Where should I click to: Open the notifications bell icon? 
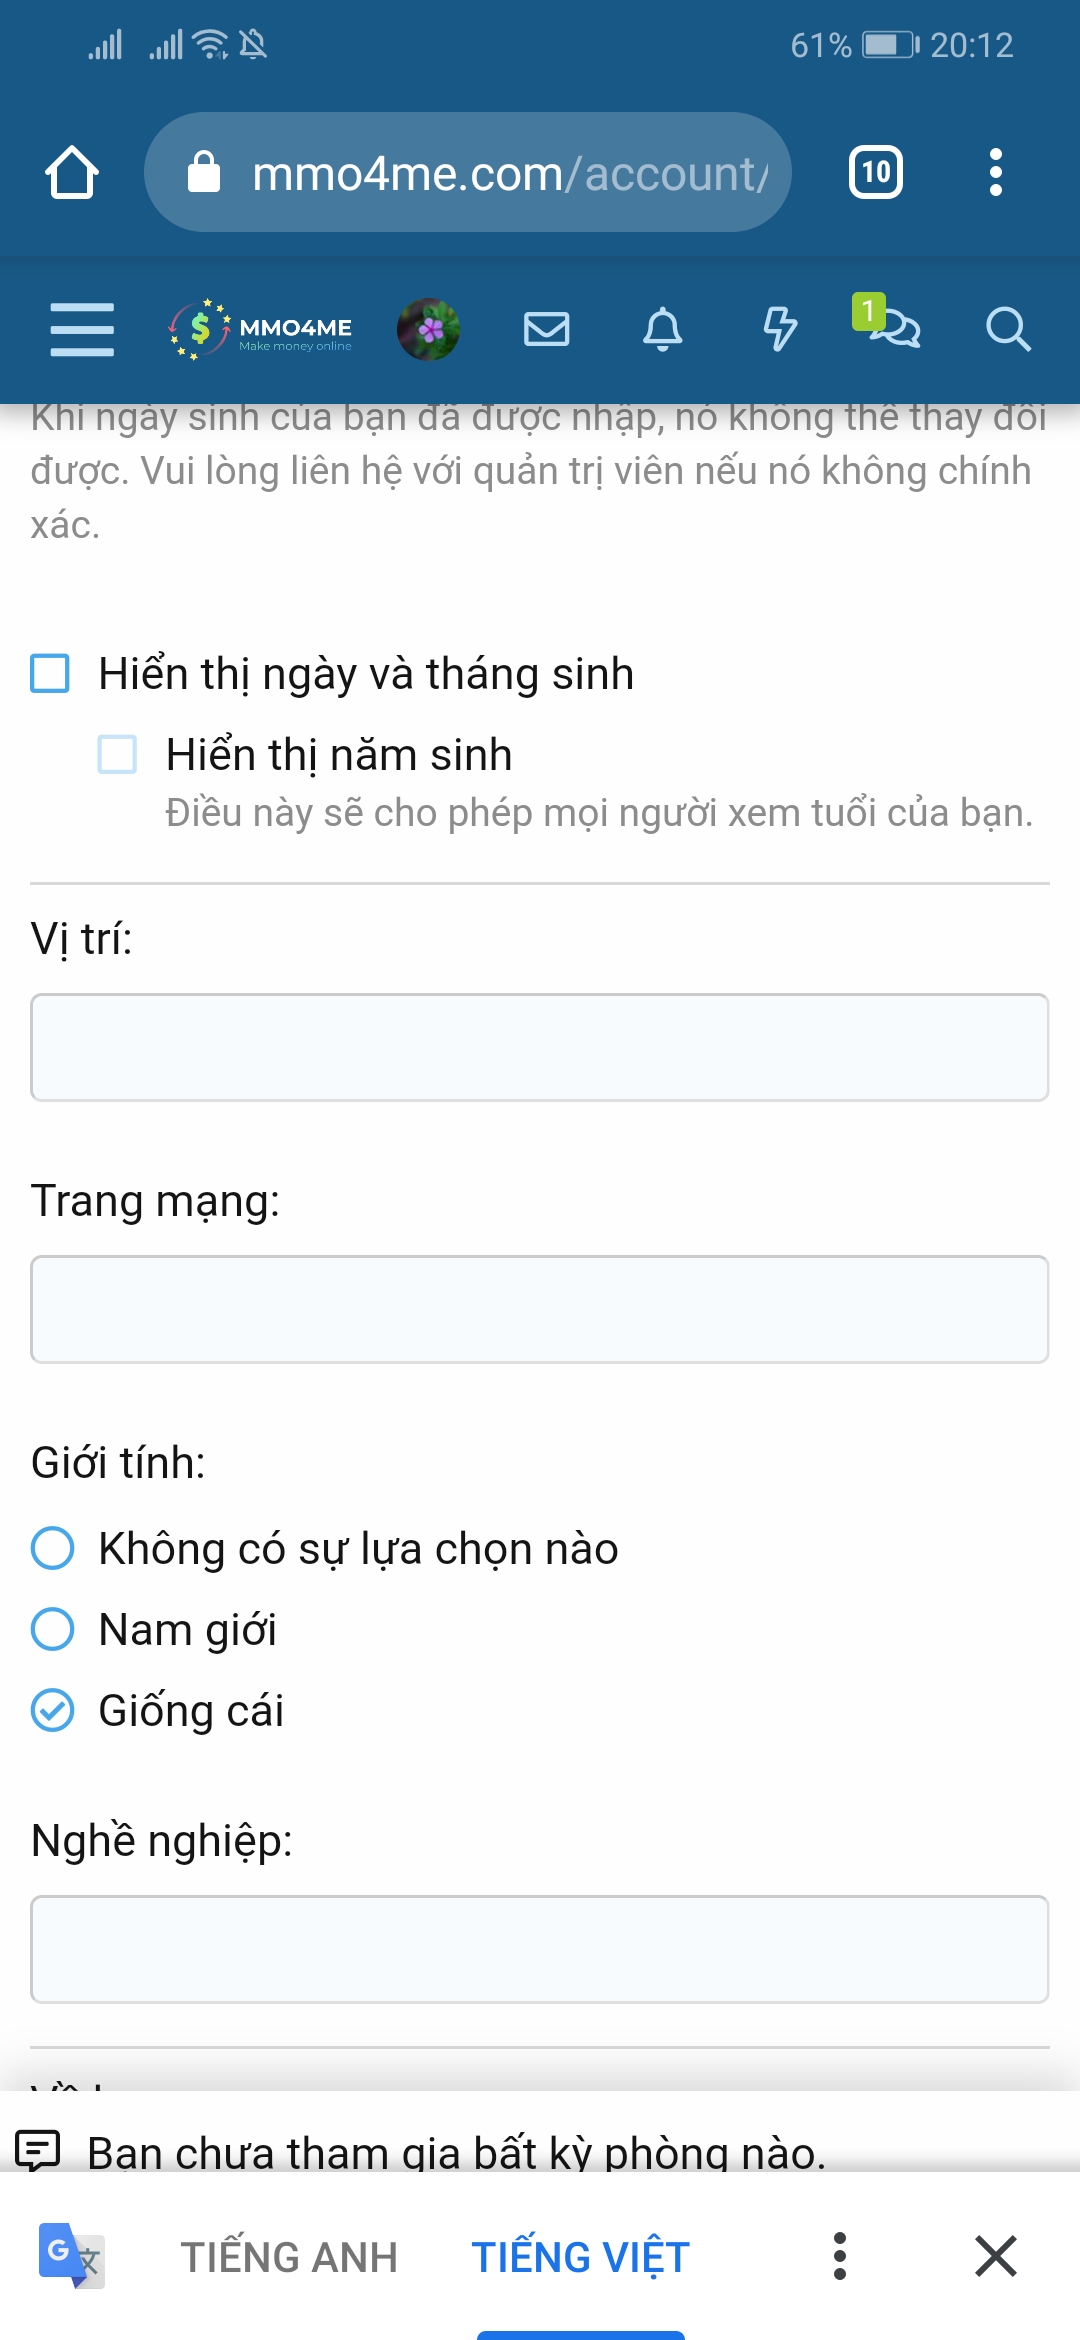(x=662, y=329)
